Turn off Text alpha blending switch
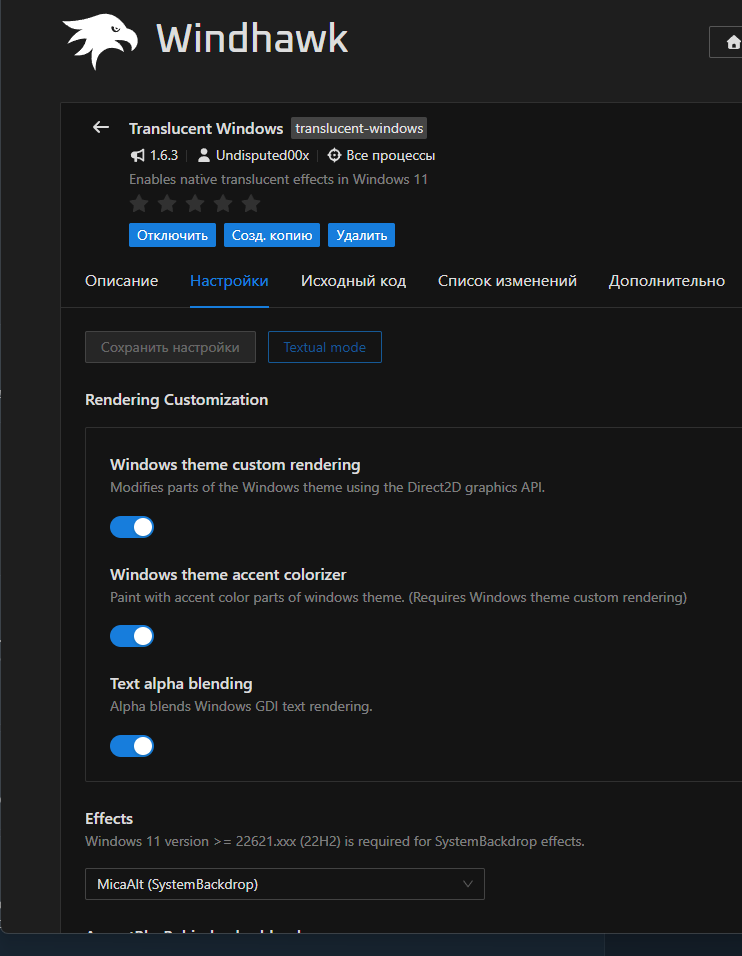Screen dimensions: 742x956 tap(132, 746)
